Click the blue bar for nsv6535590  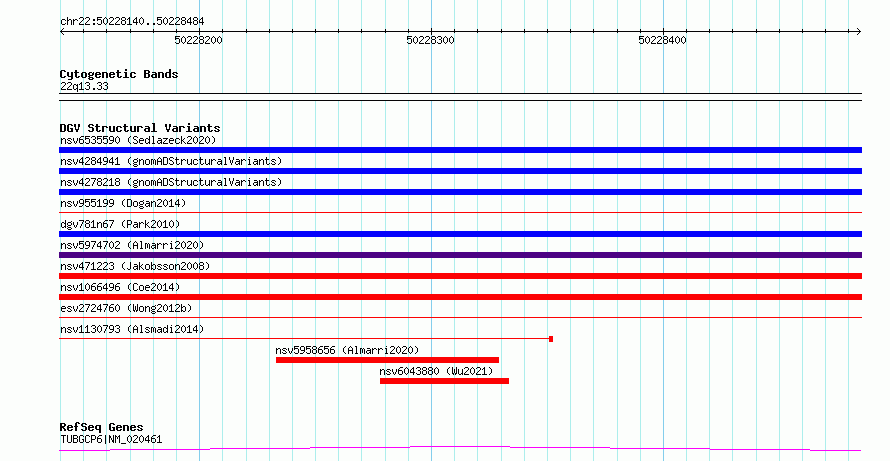(460, 150)
